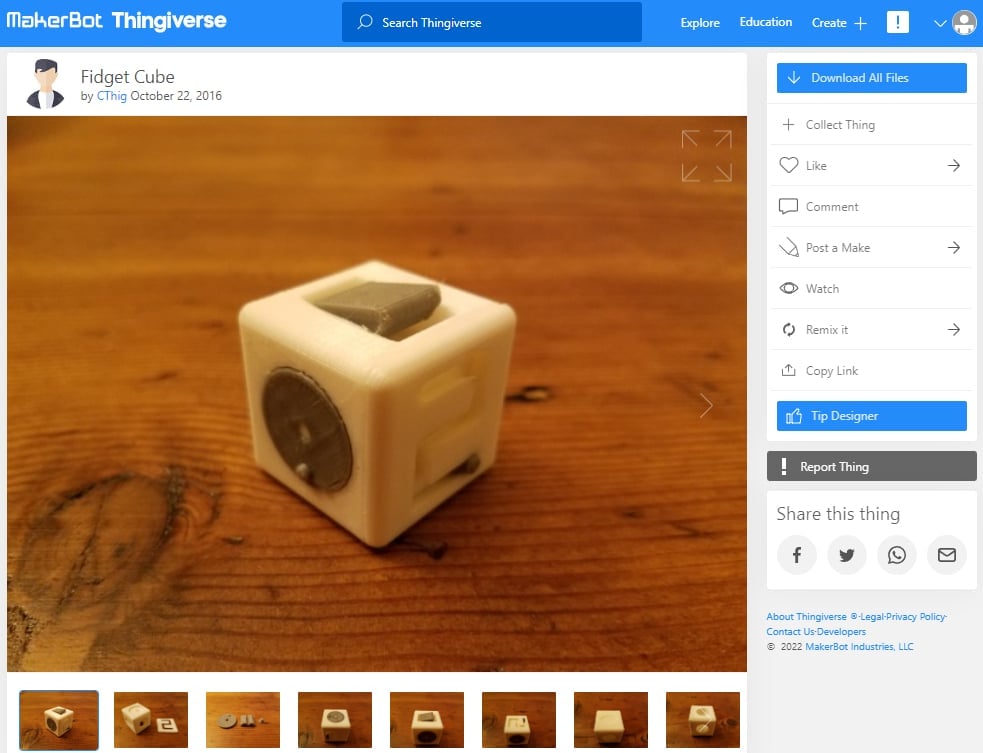
Task: Expand the account dropdown chevron
Action: click(939, 23)
